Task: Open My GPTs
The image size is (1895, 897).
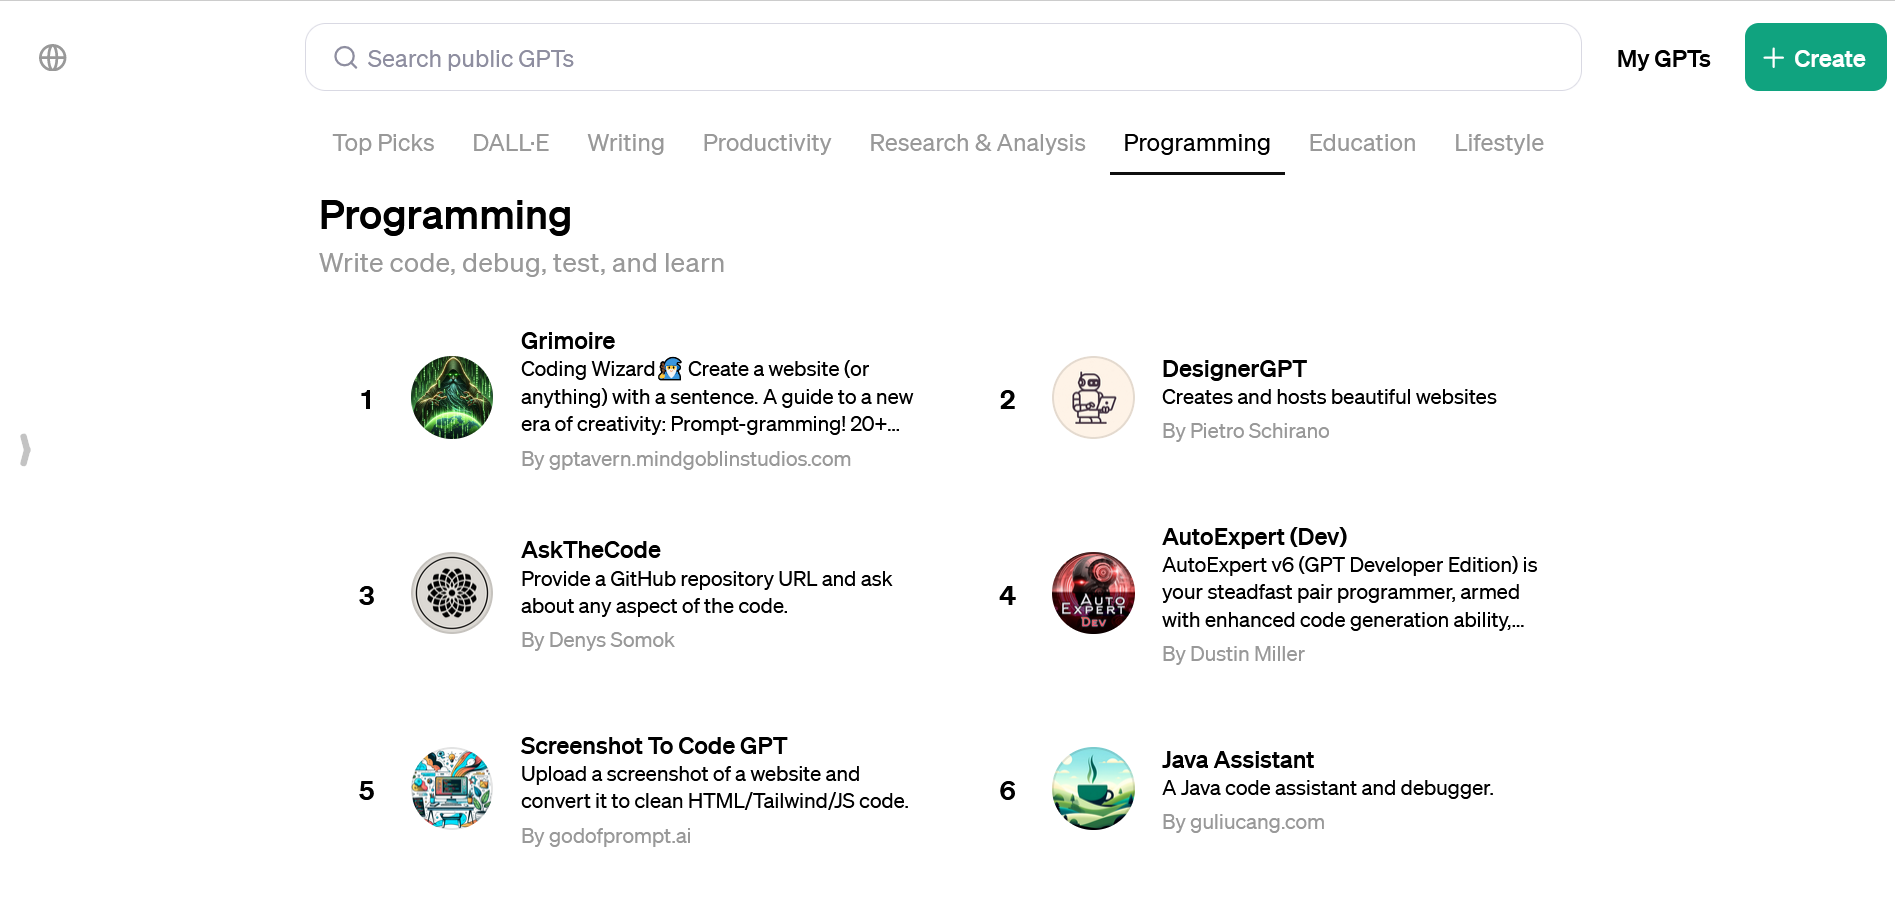Action: coord(1663,59)
